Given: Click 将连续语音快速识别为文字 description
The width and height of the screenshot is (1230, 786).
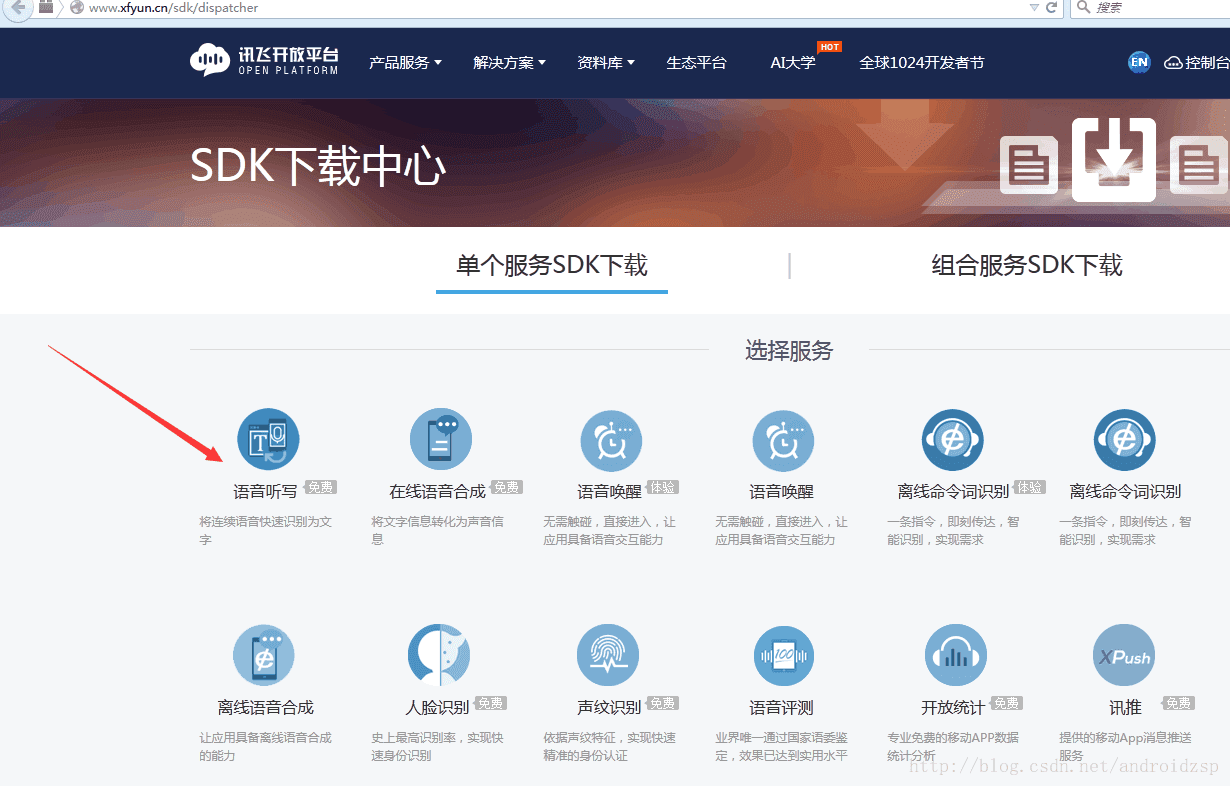Looking at the screenshot, I should point(266,530).
